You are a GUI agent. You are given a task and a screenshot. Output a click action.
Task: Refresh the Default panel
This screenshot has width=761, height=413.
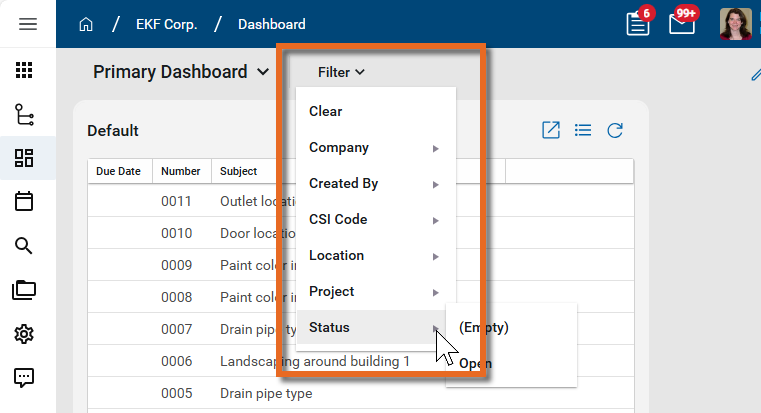coord(616,130)
